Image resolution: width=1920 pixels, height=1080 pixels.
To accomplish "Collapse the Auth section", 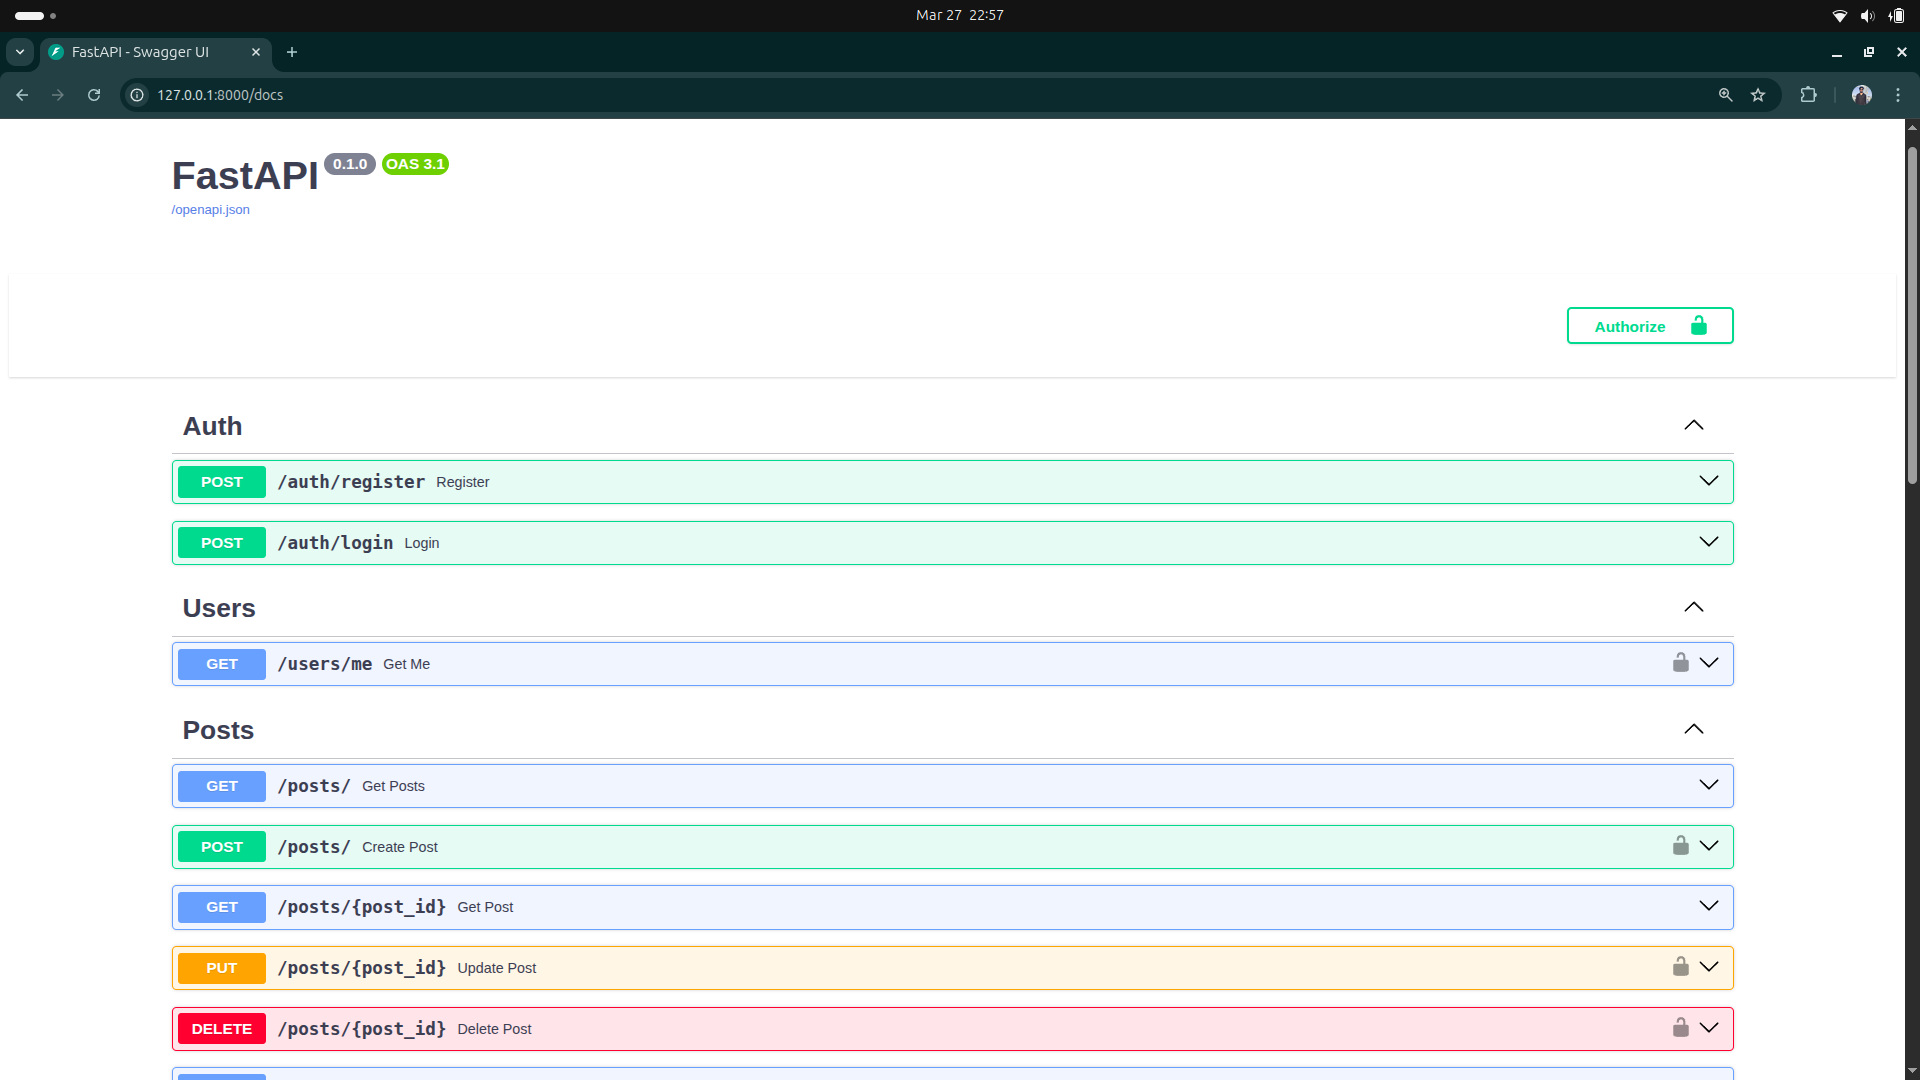I will click(1693, 426).
